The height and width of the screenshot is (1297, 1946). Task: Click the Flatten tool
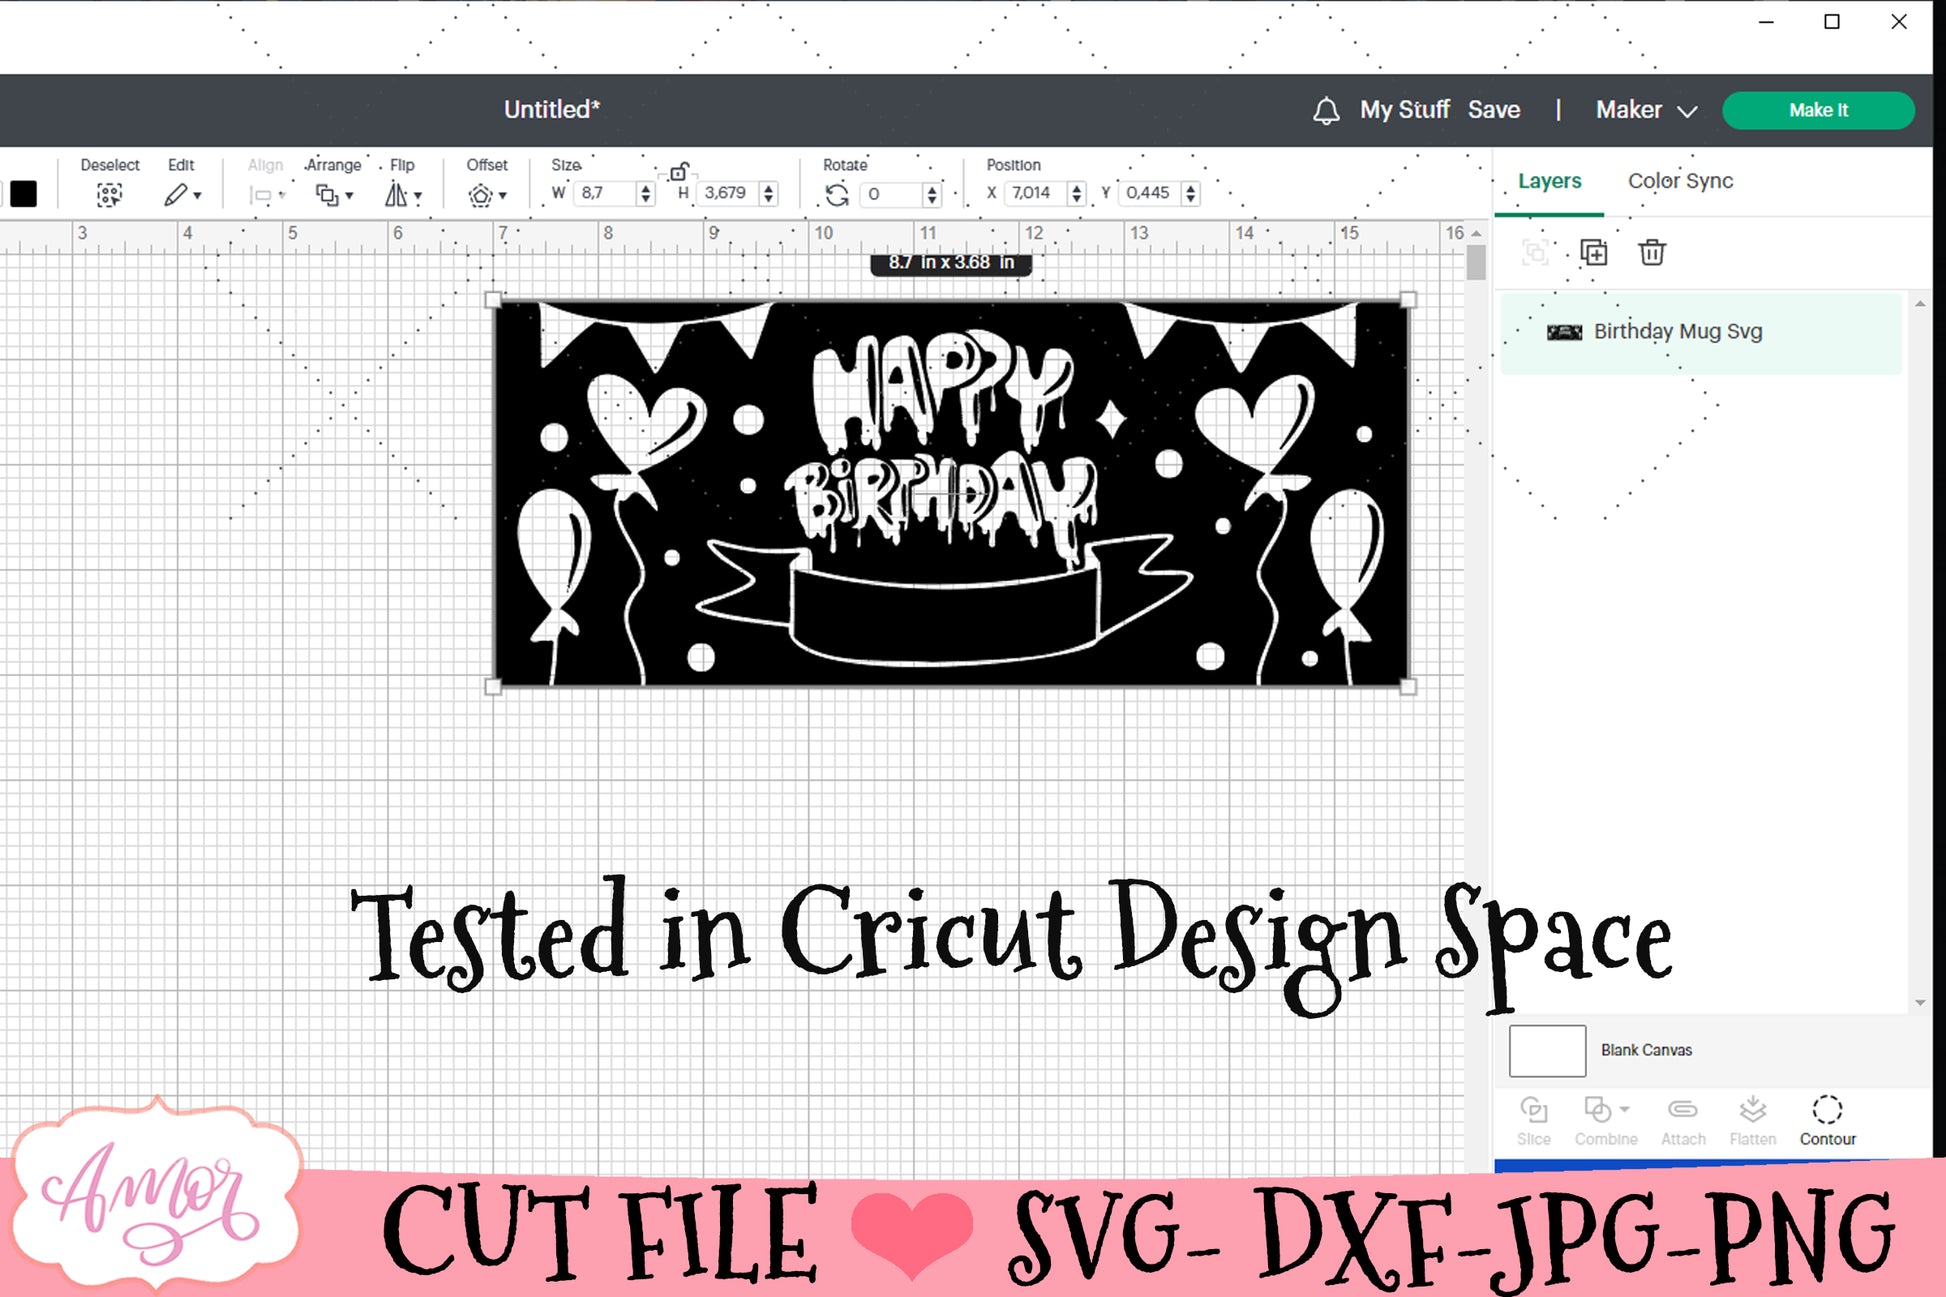pos(1753,1121)
